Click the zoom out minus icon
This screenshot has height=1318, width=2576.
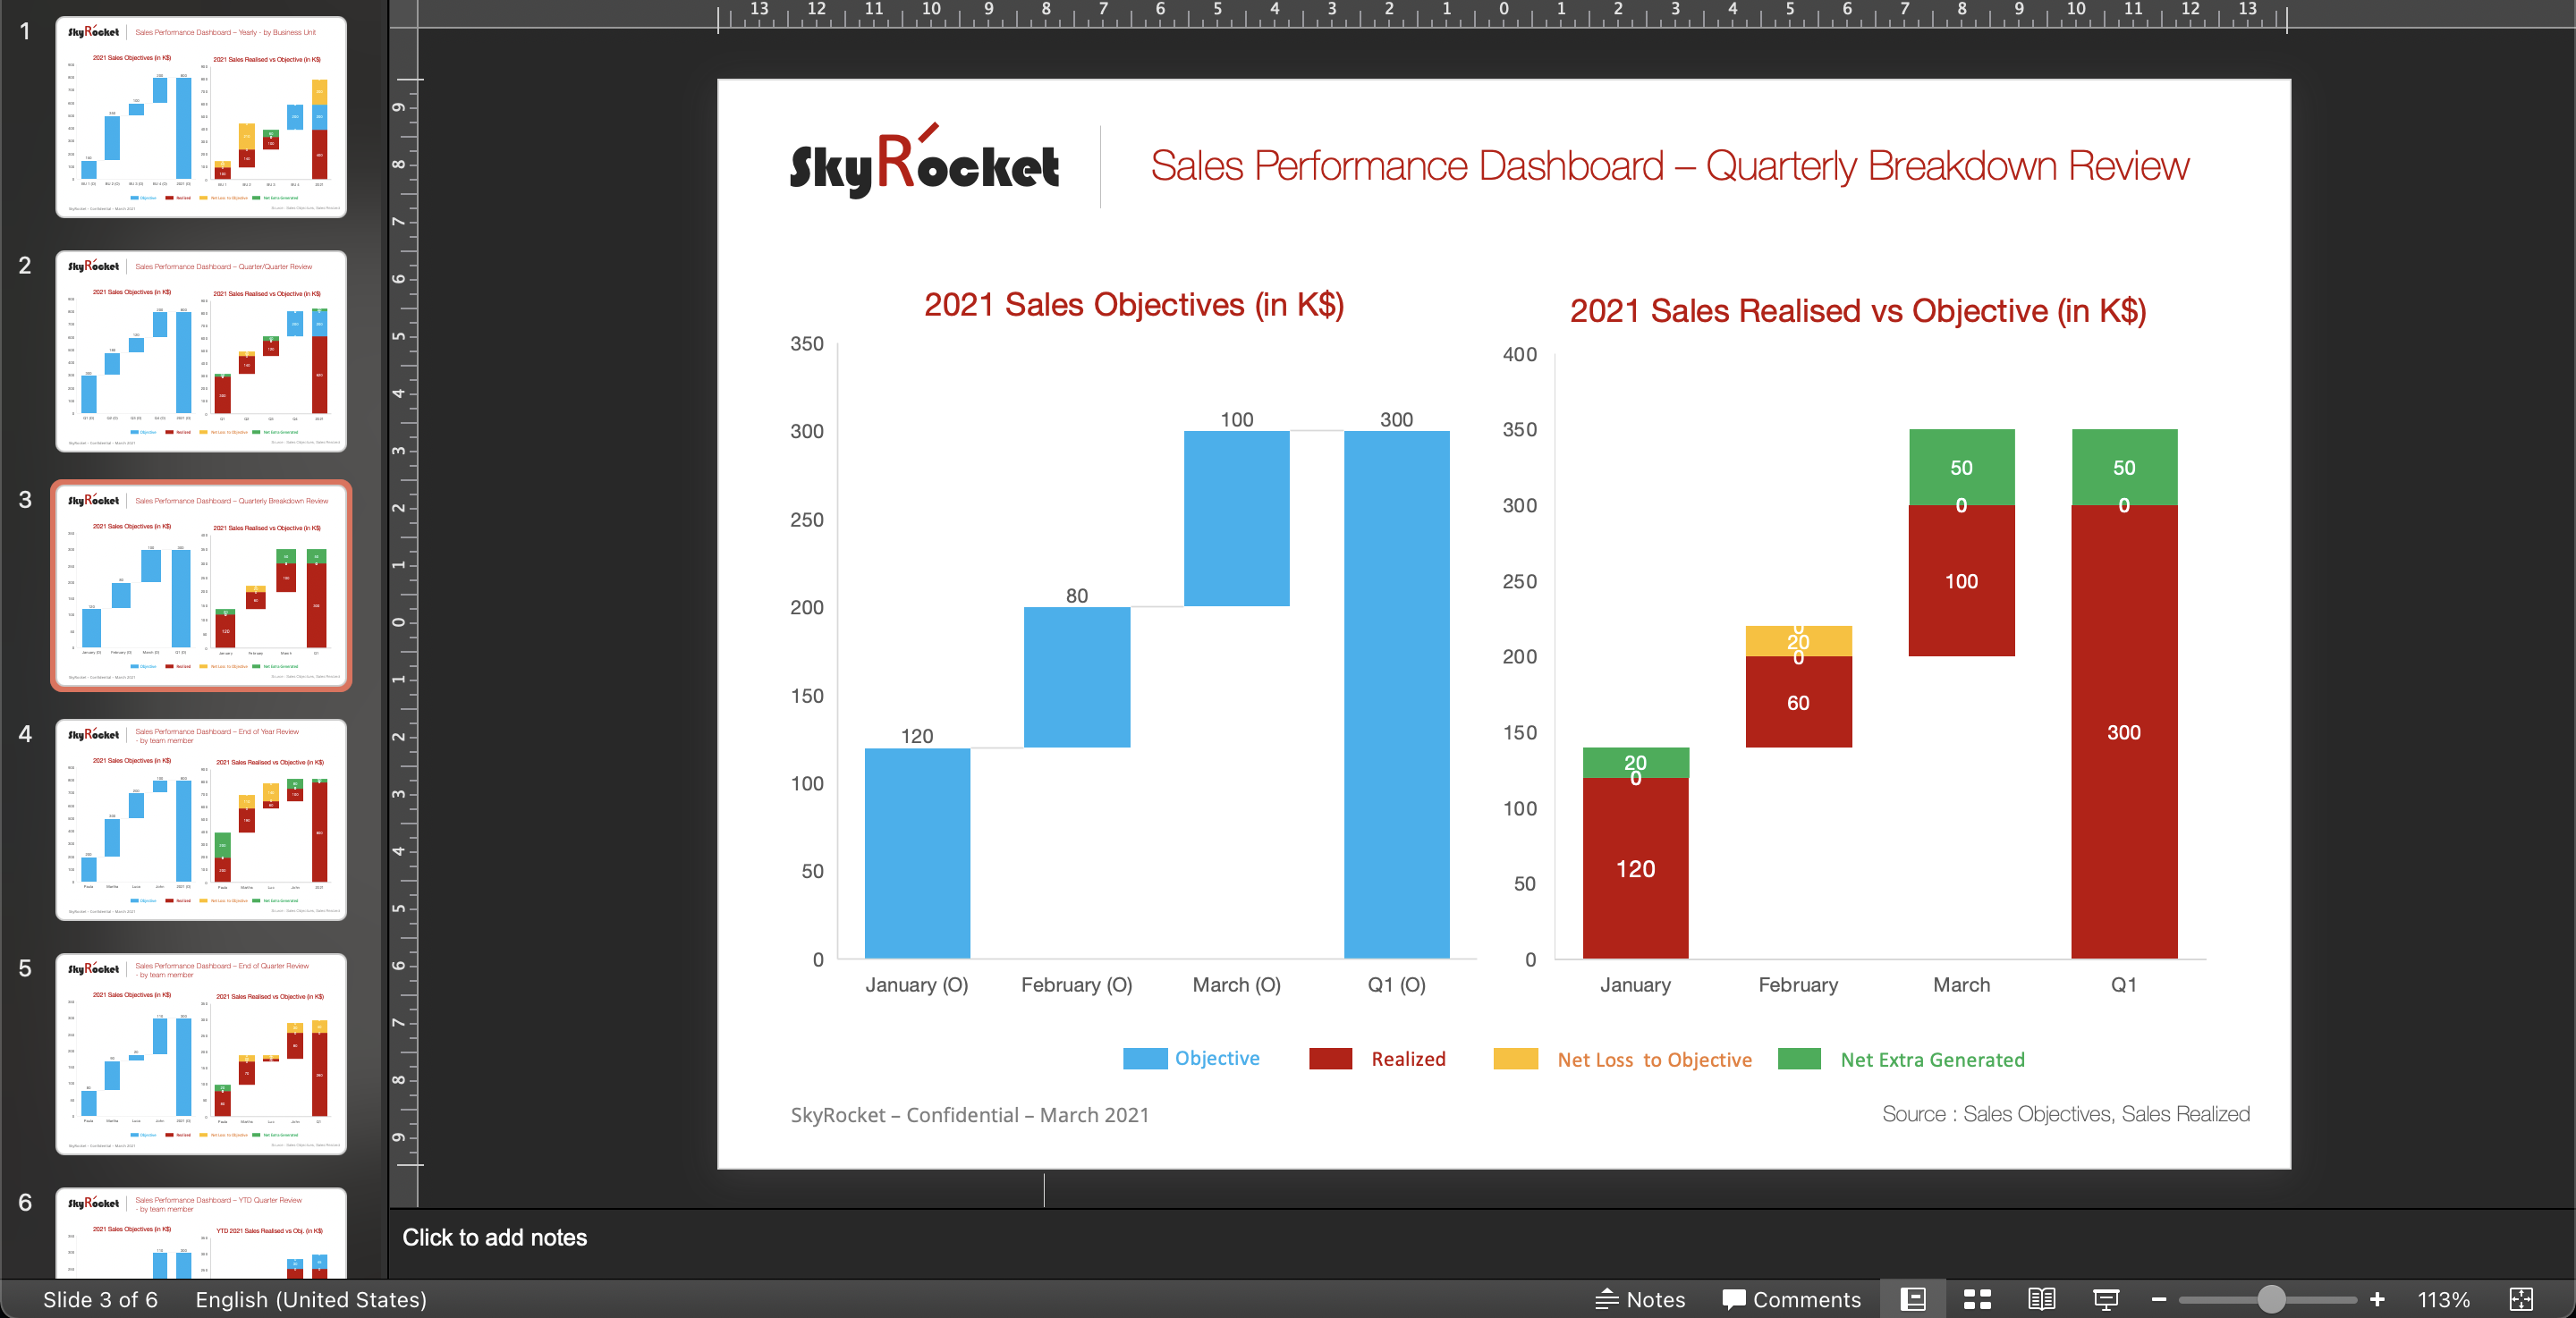[x=2158, y=1299]
